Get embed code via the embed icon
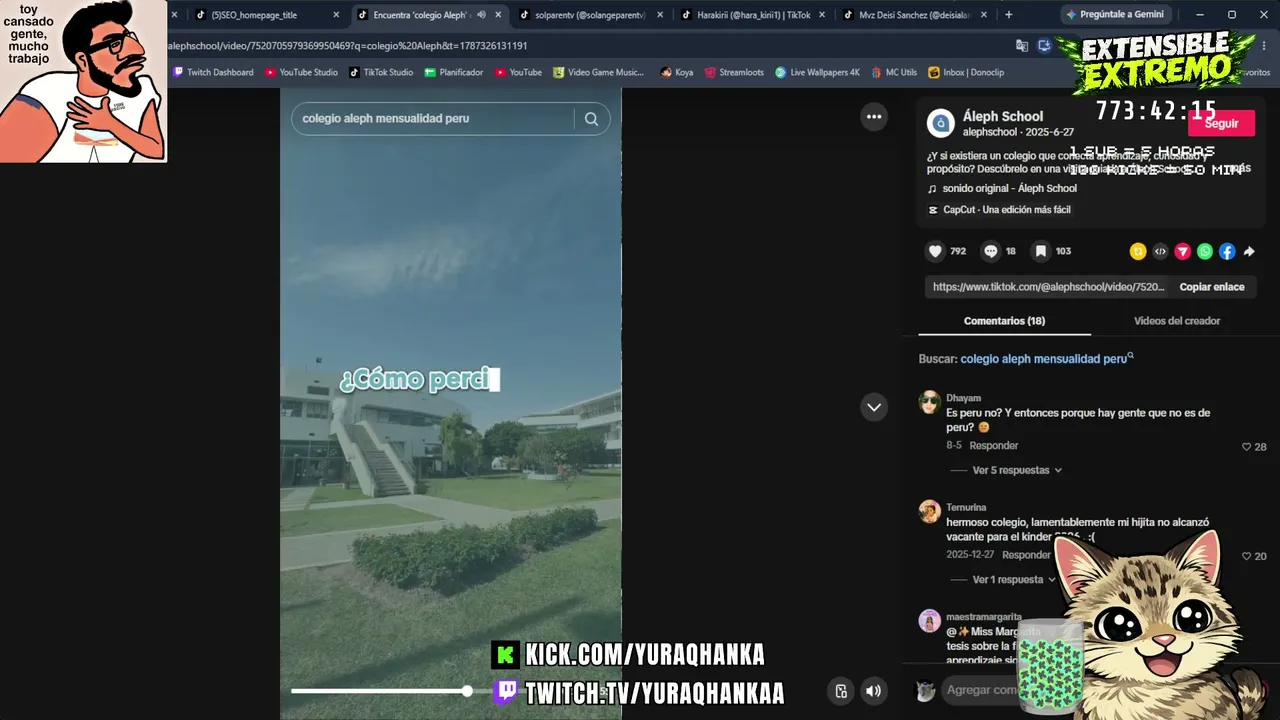Screen dimensions: 1280x720 pyautogui.click(x=1160, y=252)
